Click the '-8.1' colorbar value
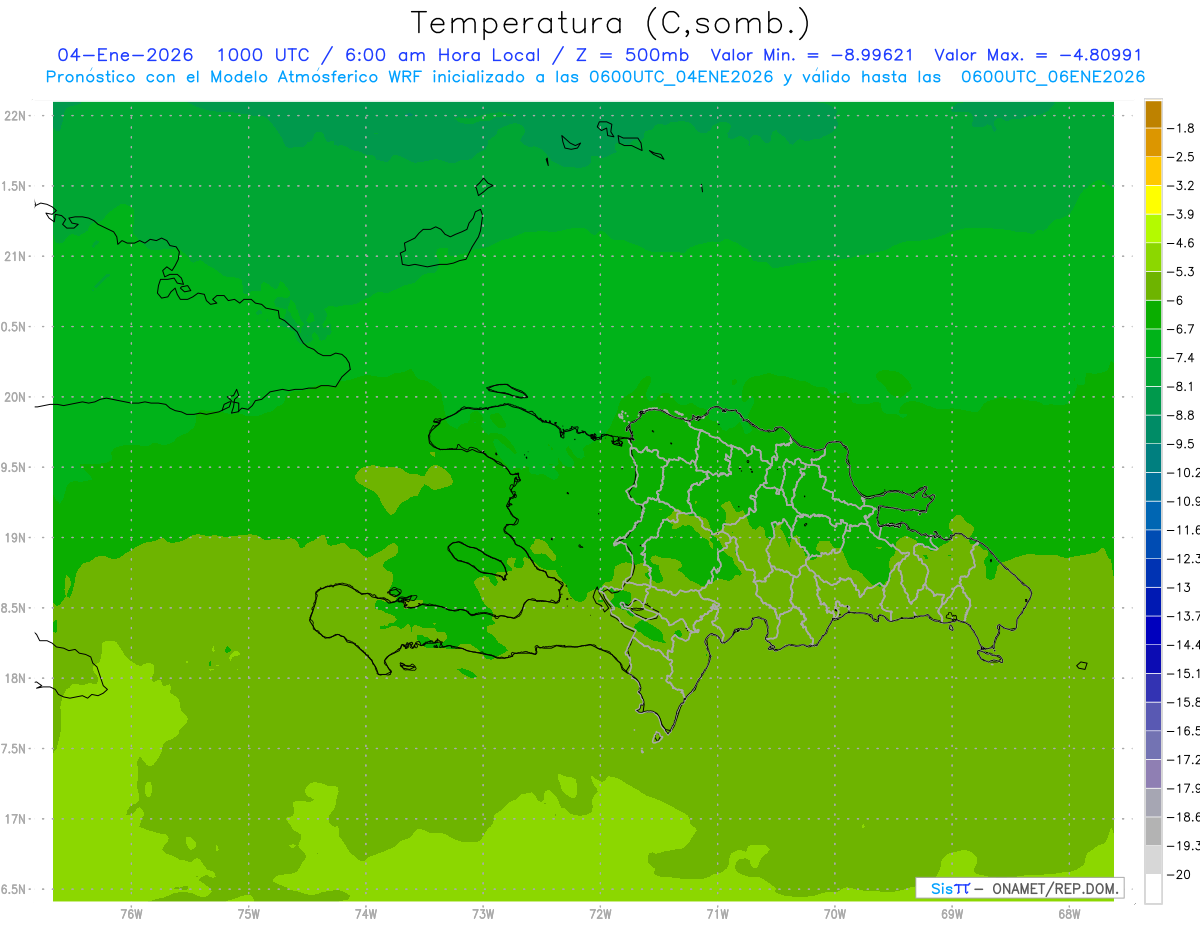This screenshot has height=927, width=1200. click(x=1181, y=386)
